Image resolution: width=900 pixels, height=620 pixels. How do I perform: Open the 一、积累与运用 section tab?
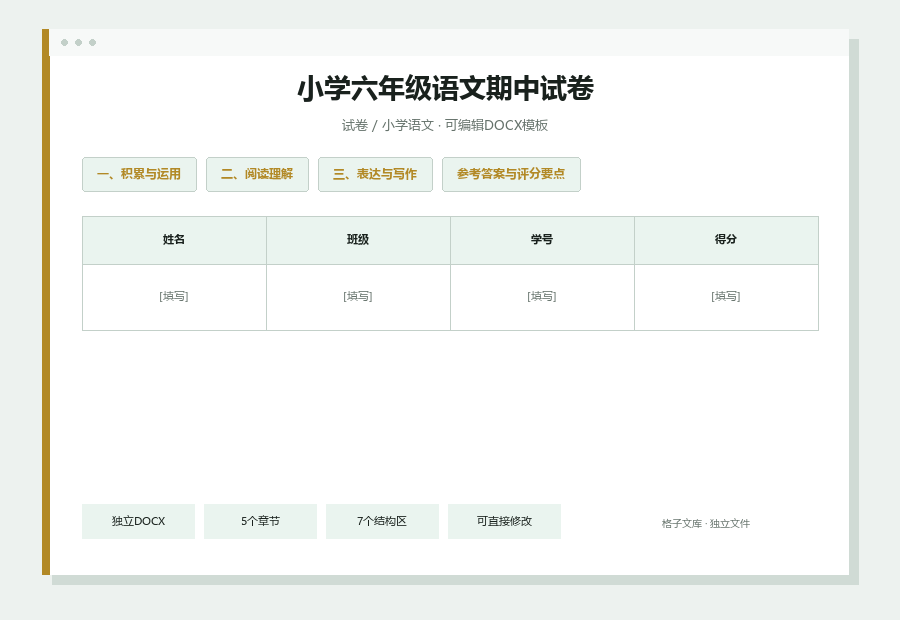point(139,175)
